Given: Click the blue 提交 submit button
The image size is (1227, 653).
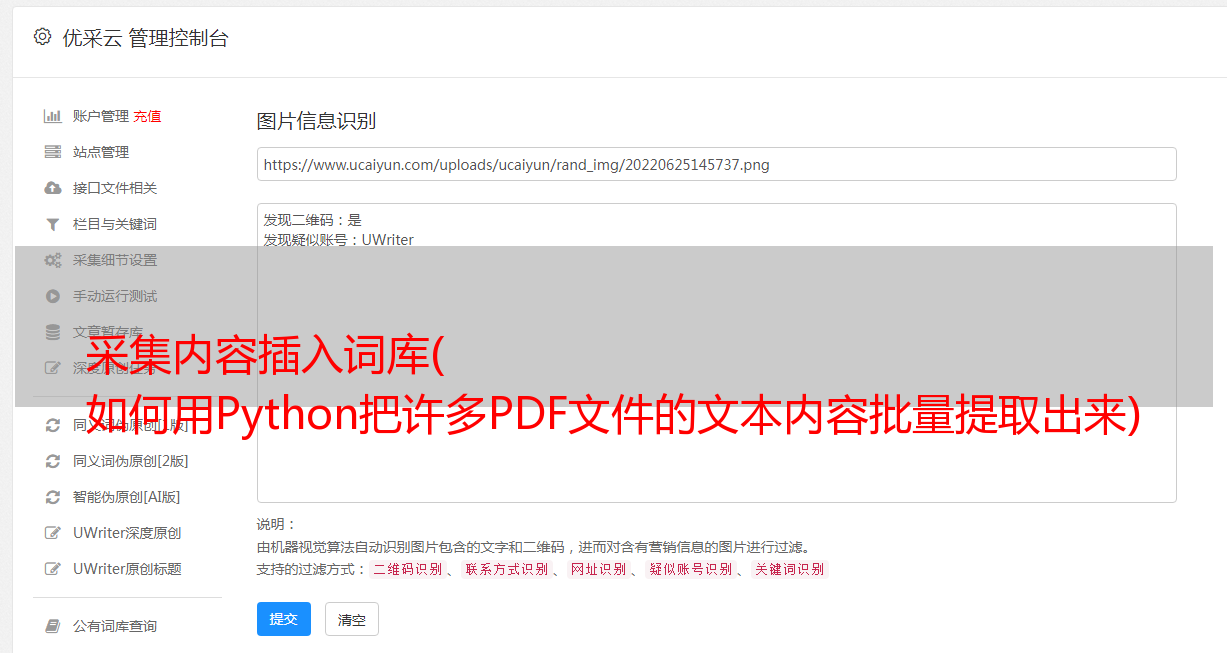Looking at the screenshot, I should [x=284, y=619].
